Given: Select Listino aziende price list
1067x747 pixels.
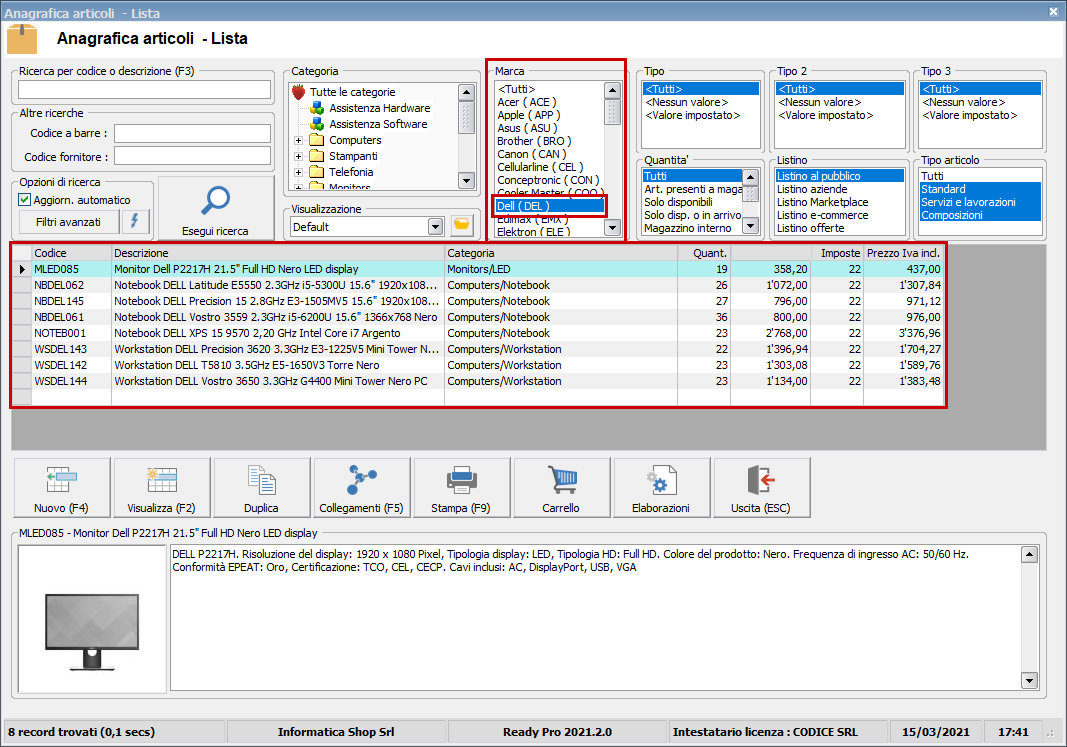Looking at the screenshot, I should (812, 189).
